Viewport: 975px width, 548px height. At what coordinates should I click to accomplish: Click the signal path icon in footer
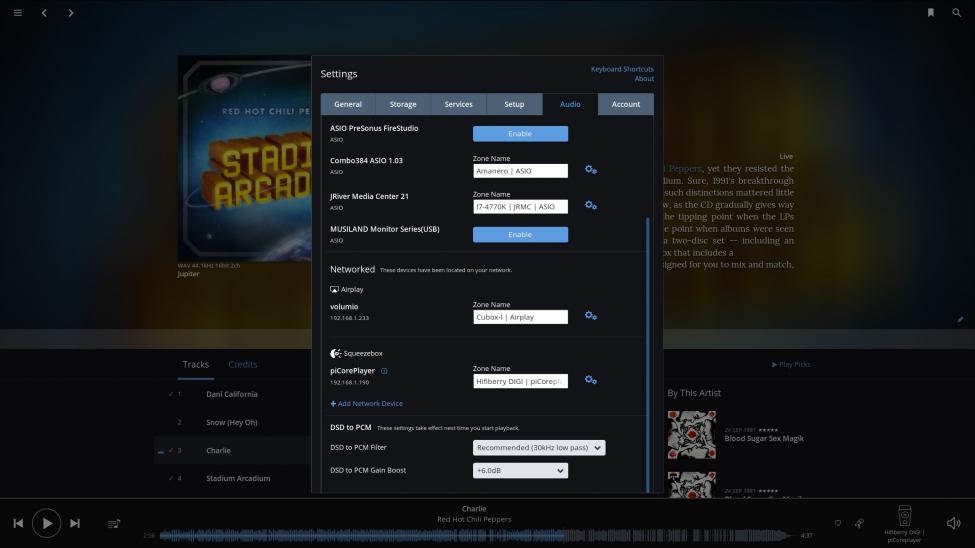point(859,523)
